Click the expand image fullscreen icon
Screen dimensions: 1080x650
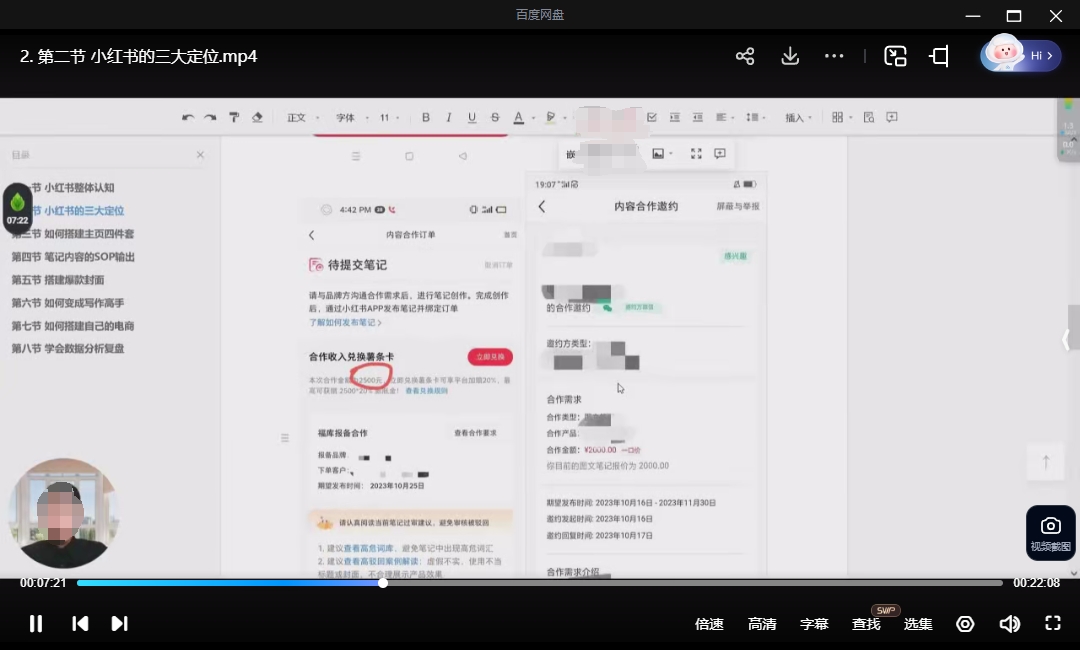point(696,154)
